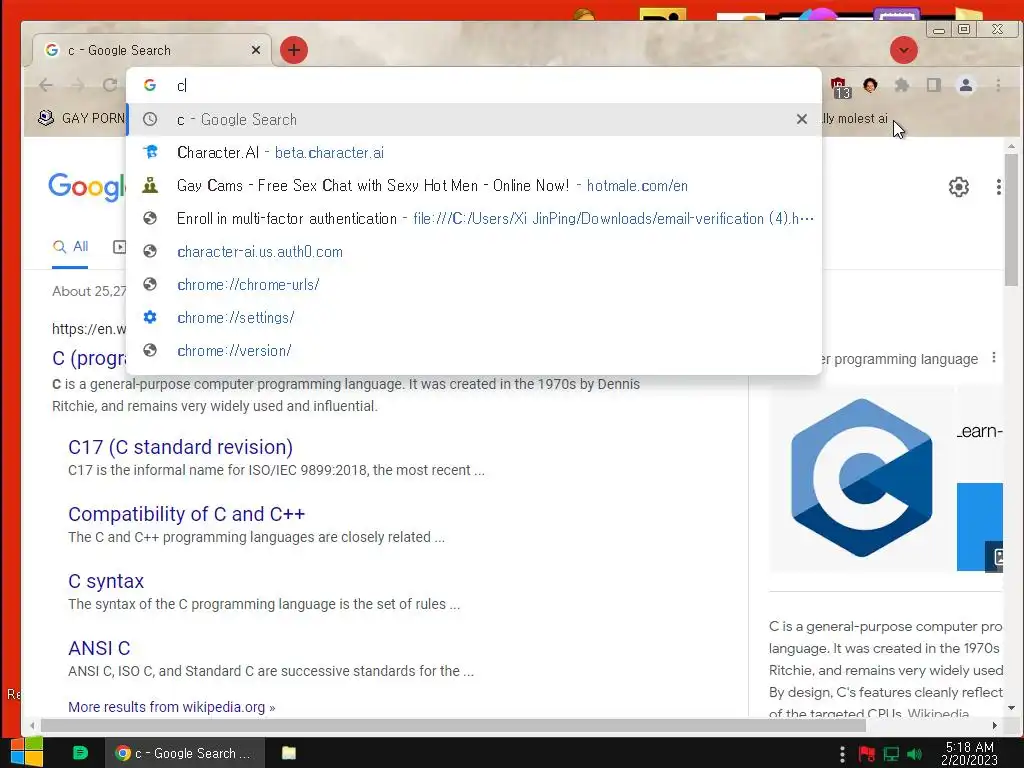Open the 'molest ai' bookmark

[854, 118]
